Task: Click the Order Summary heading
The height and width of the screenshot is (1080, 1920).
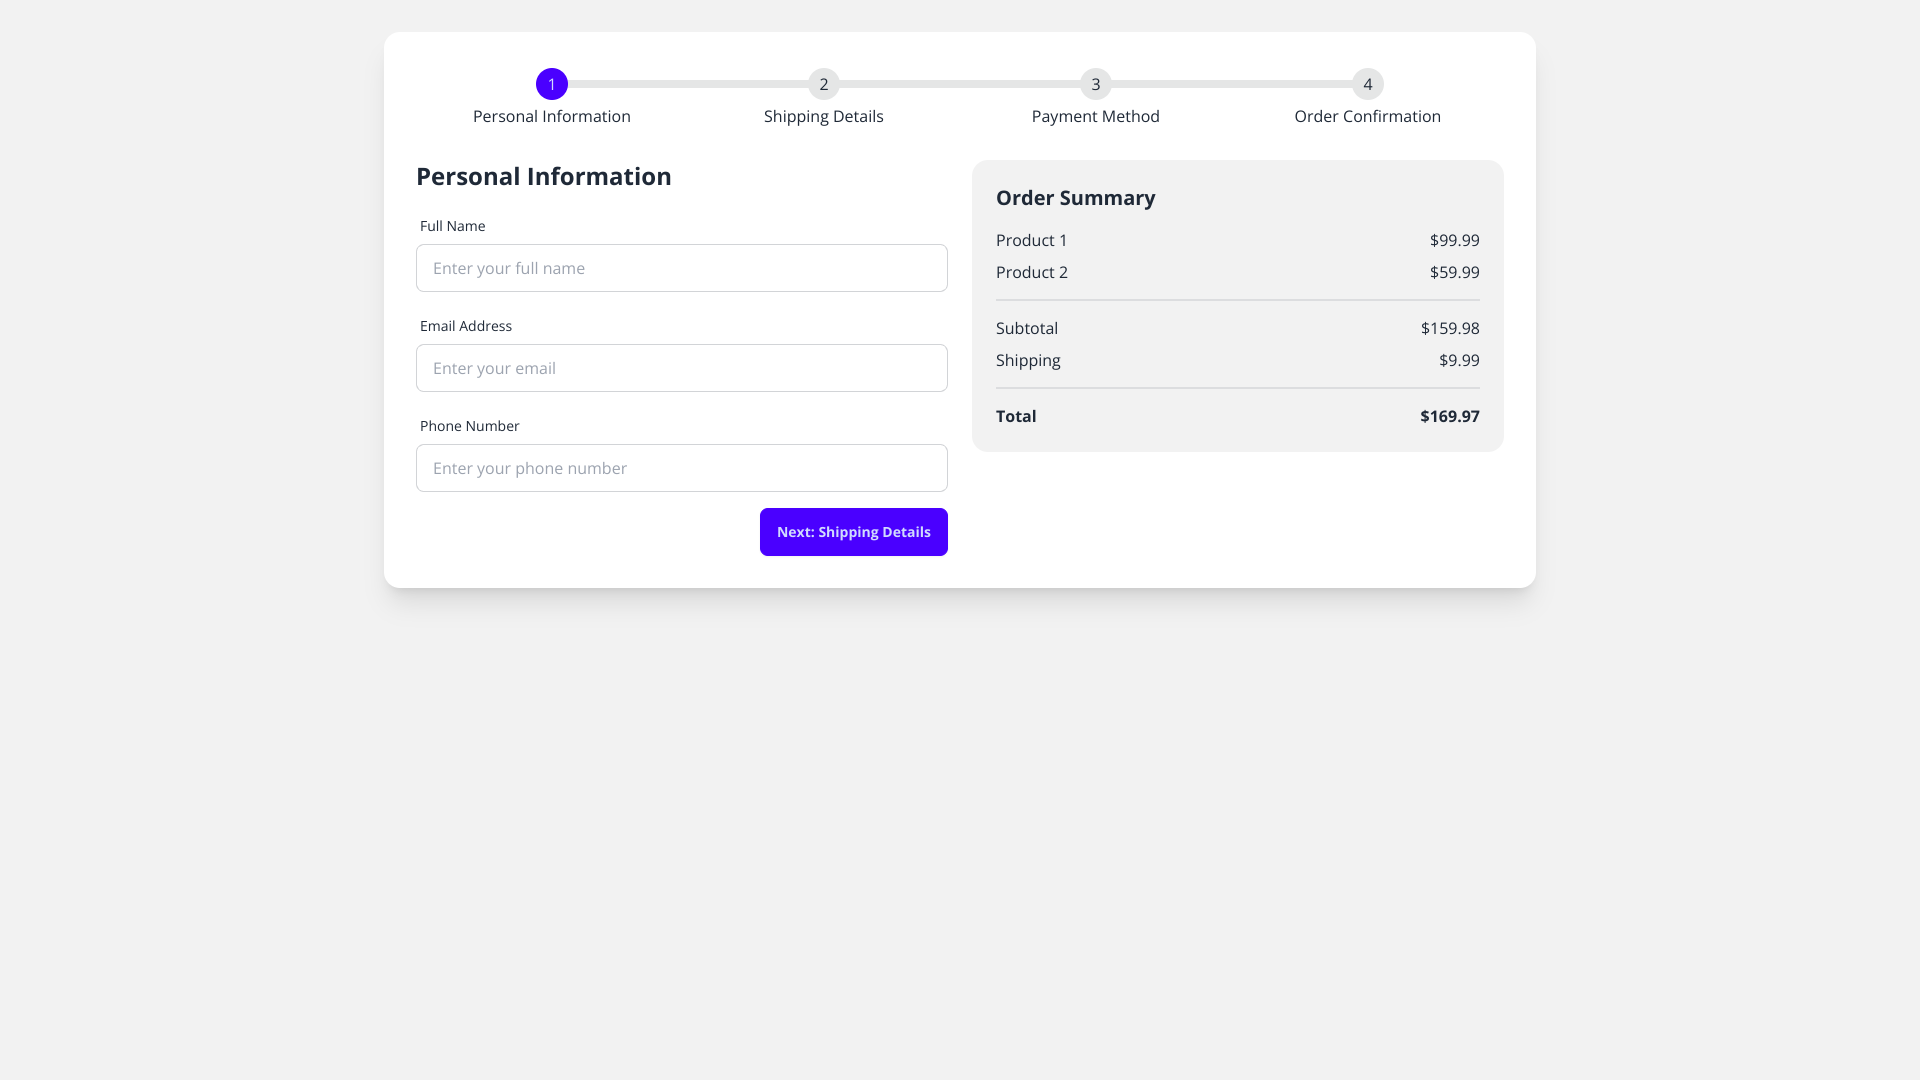Action: [x=1076, y=198]
